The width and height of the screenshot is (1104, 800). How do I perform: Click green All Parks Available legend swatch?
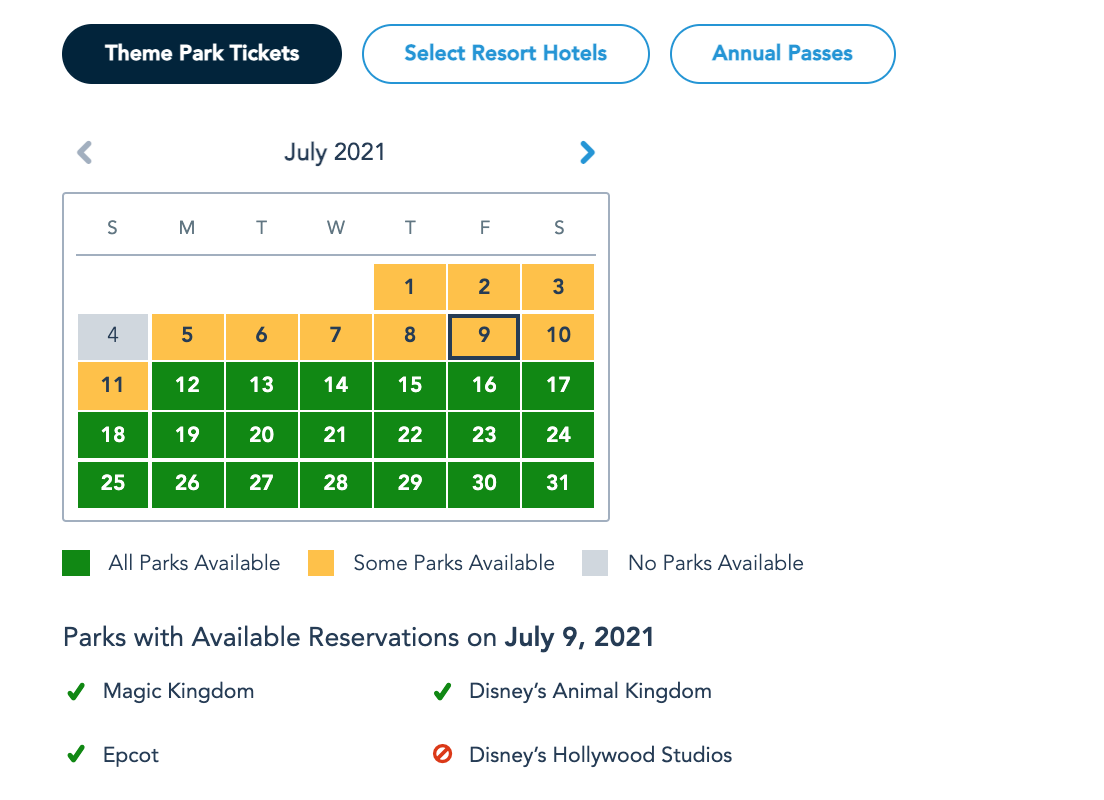coord(76,563)
